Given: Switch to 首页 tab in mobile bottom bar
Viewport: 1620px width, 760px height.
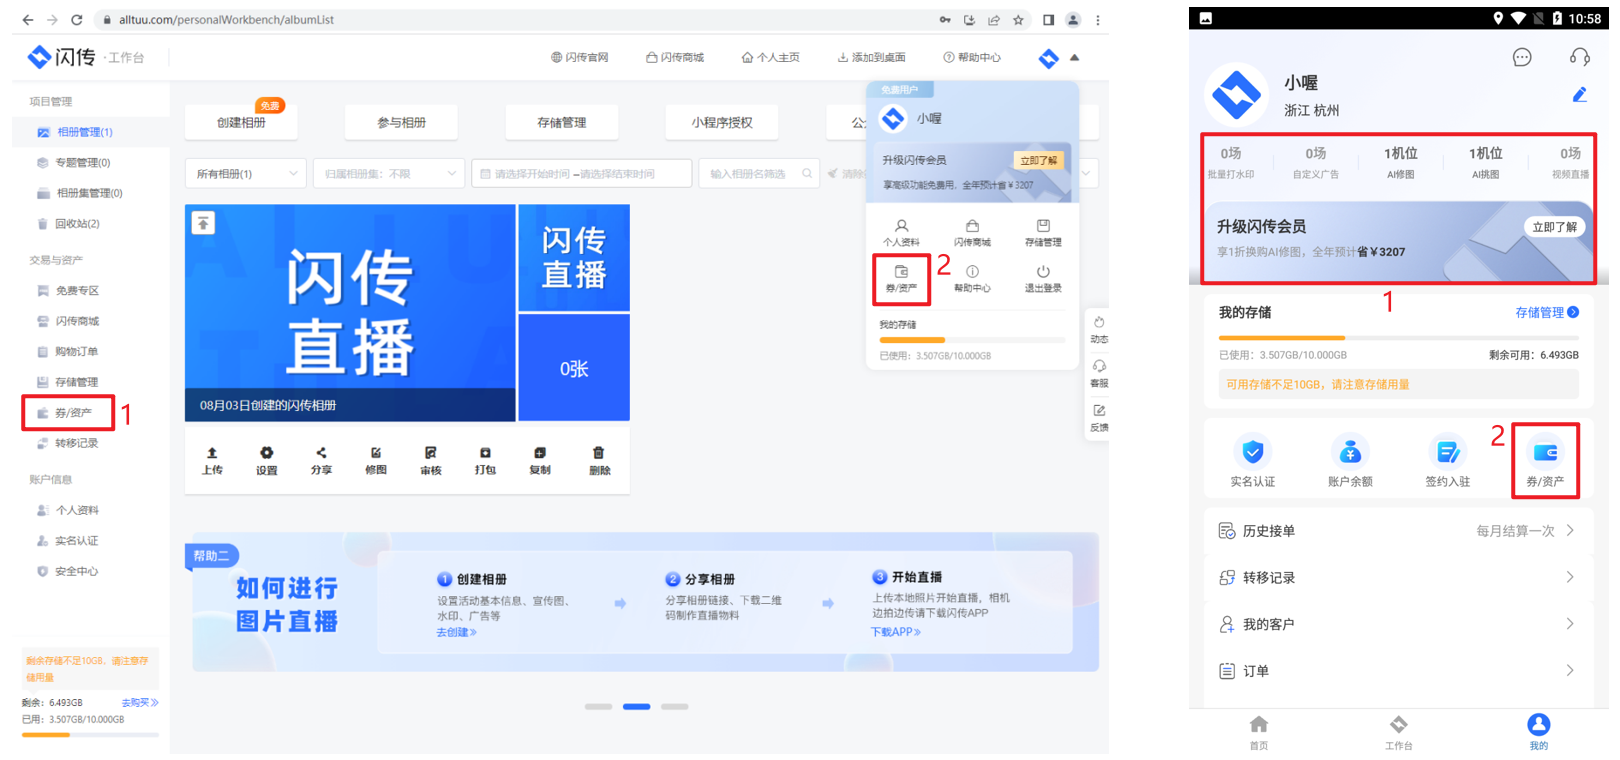Looking at the screenshot, I should (x=1258, y=732).
